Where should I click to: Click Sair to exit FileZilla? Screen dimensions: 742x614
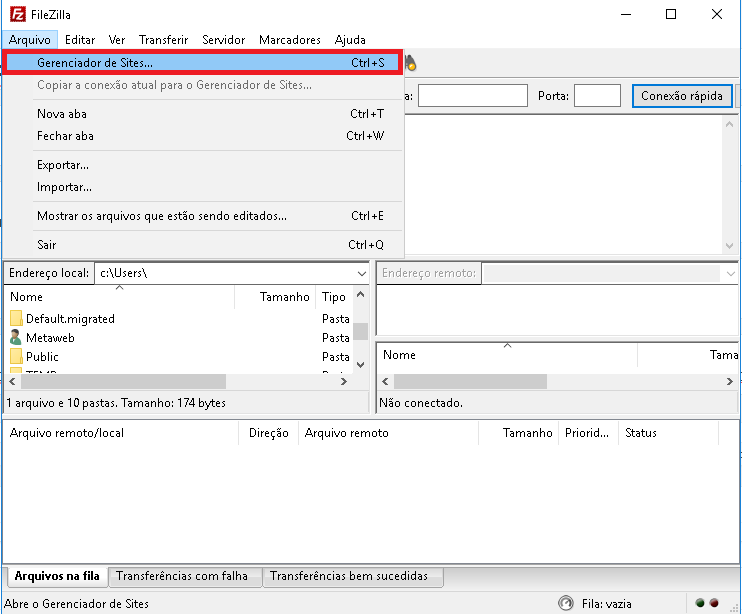pyautogui.click(x=47, y=245)
